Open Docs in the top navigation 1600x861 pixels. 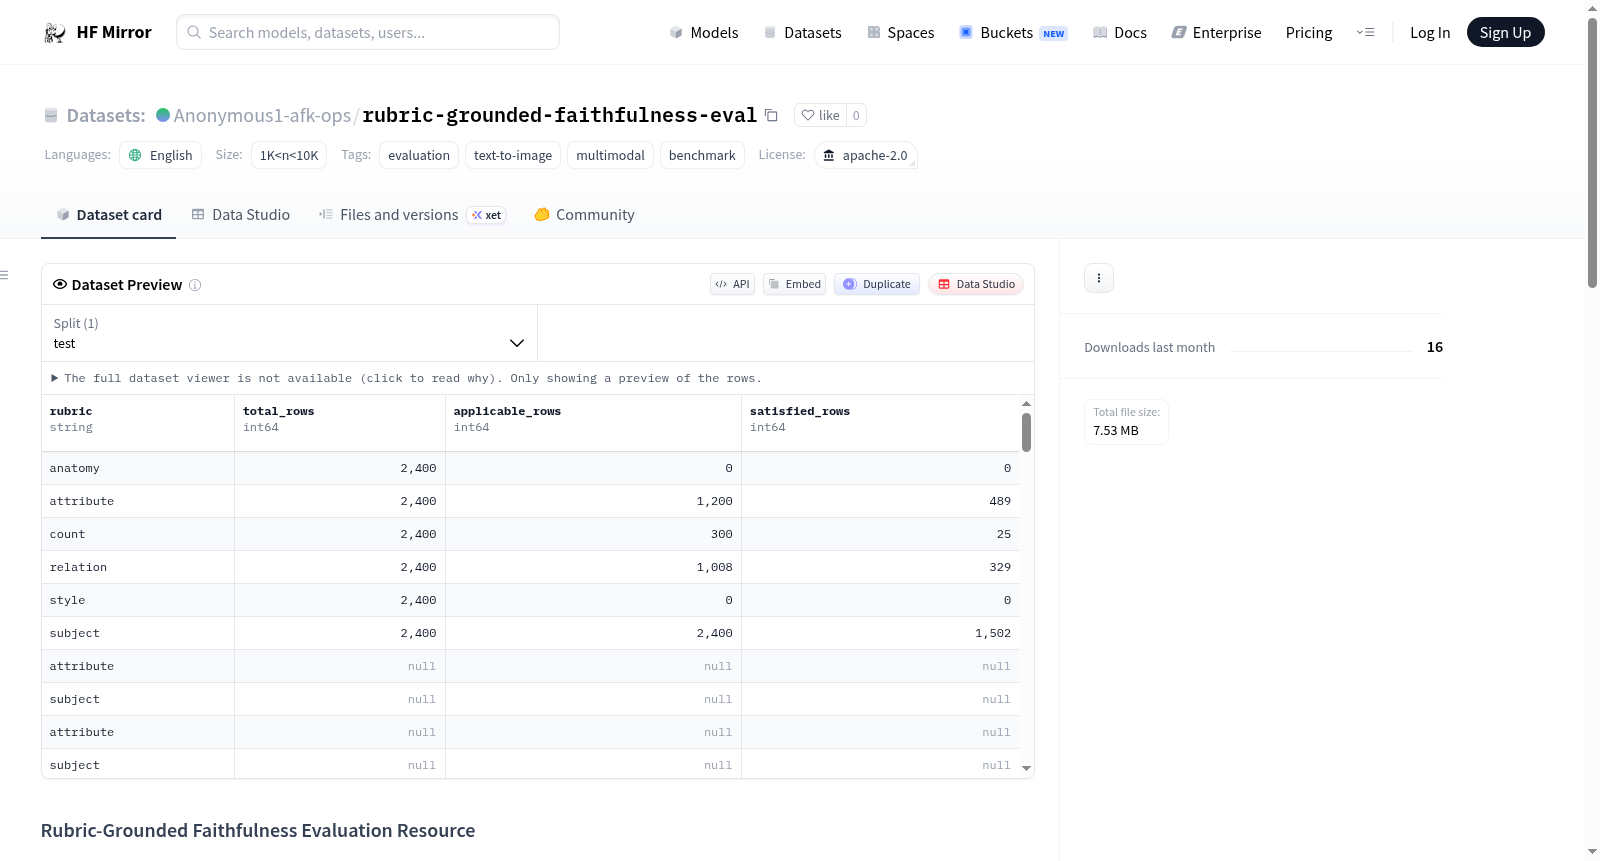[1120, 33]
